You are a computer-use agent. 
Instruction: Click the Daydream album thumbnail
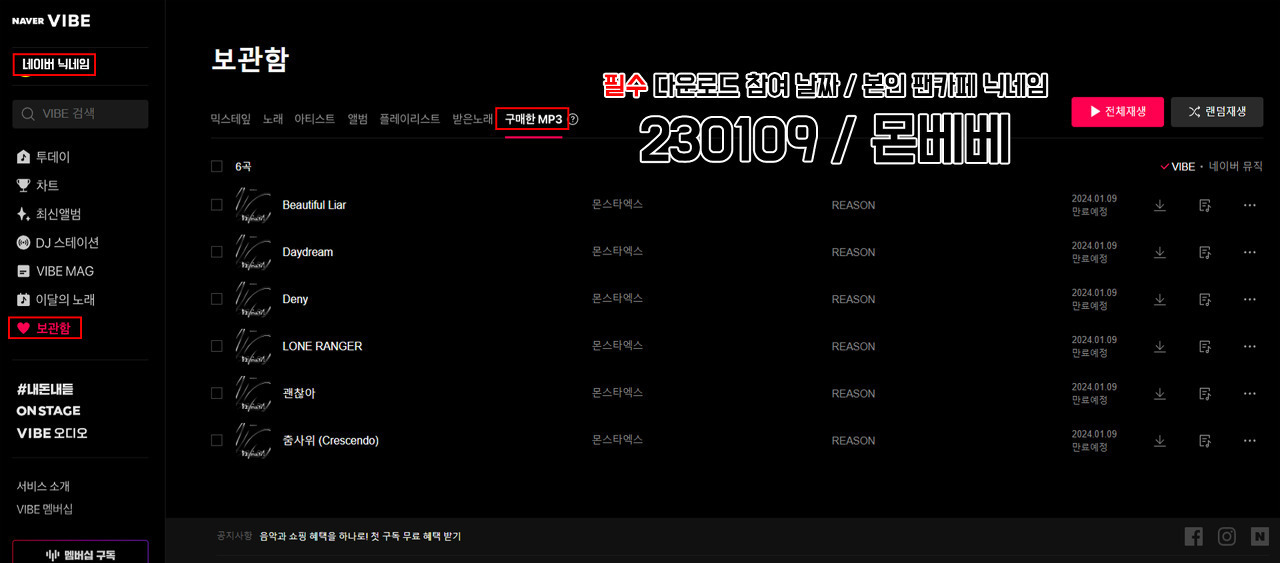pos(252,252)
